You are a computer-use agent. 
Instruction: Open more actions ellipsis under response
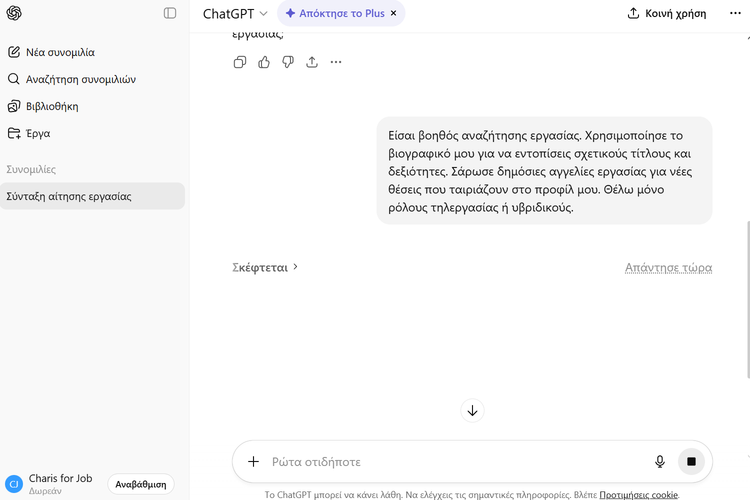click(x=336, y=62)
